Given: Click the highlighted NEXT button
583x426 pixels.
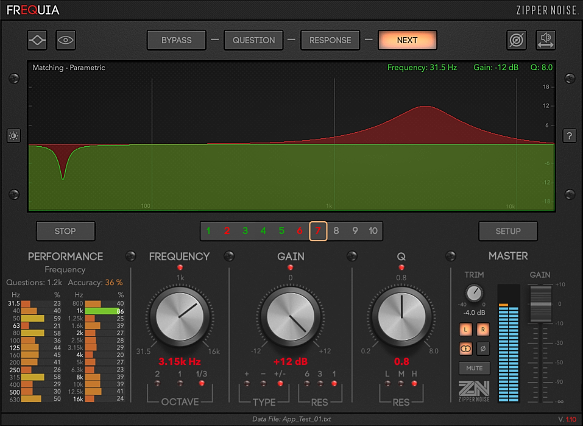Looking at the screenshot, I should point(407,40).
